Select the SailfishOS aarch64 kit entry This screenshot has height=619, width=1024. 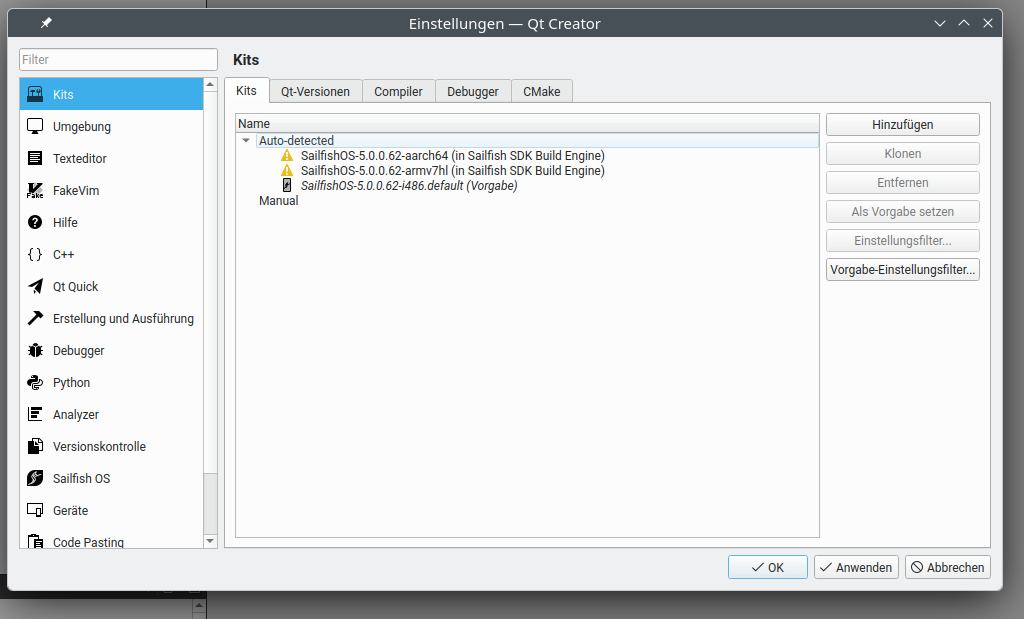point(452,156)
